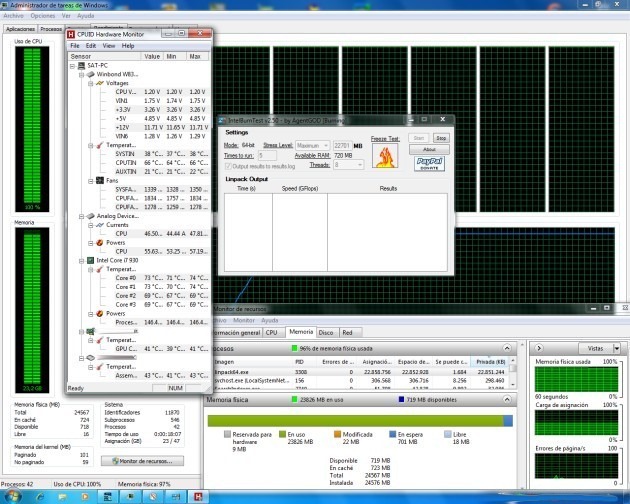
Task: Click the SAT-PC computer icon in the tree
Action: pos(82,66)
